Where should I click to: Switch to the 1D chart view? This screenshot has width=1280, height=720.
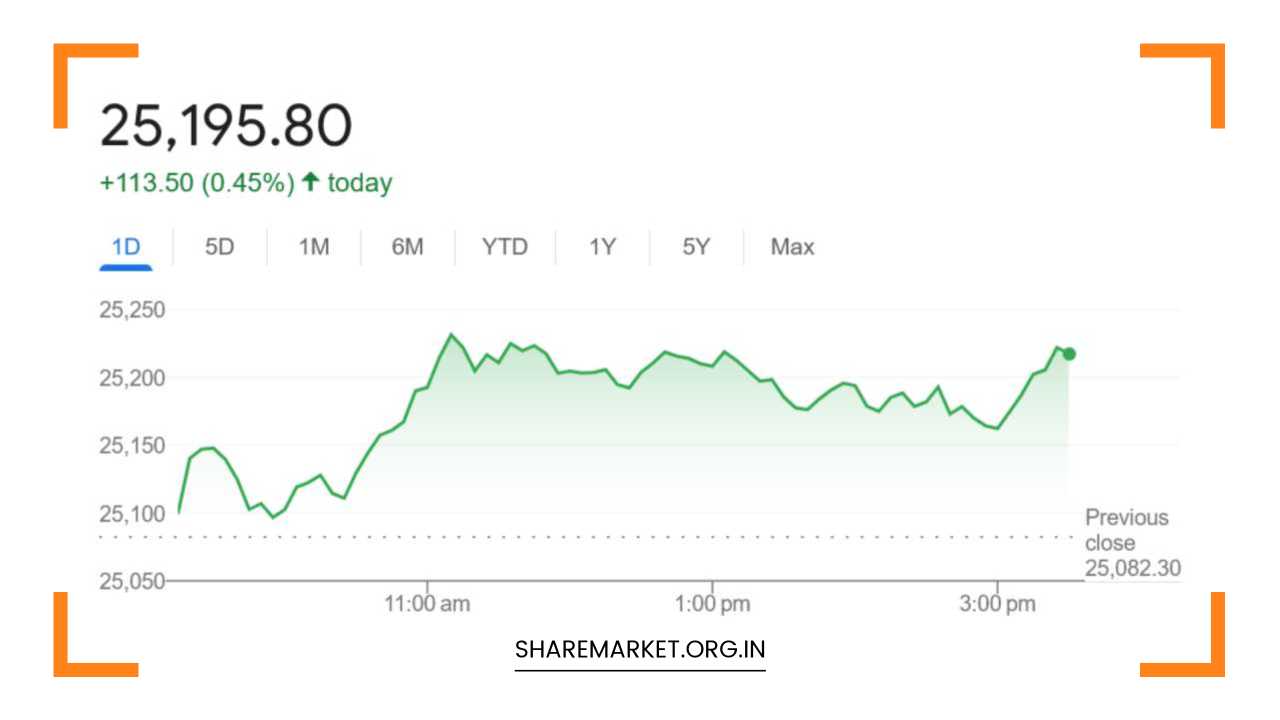(125, 246)
